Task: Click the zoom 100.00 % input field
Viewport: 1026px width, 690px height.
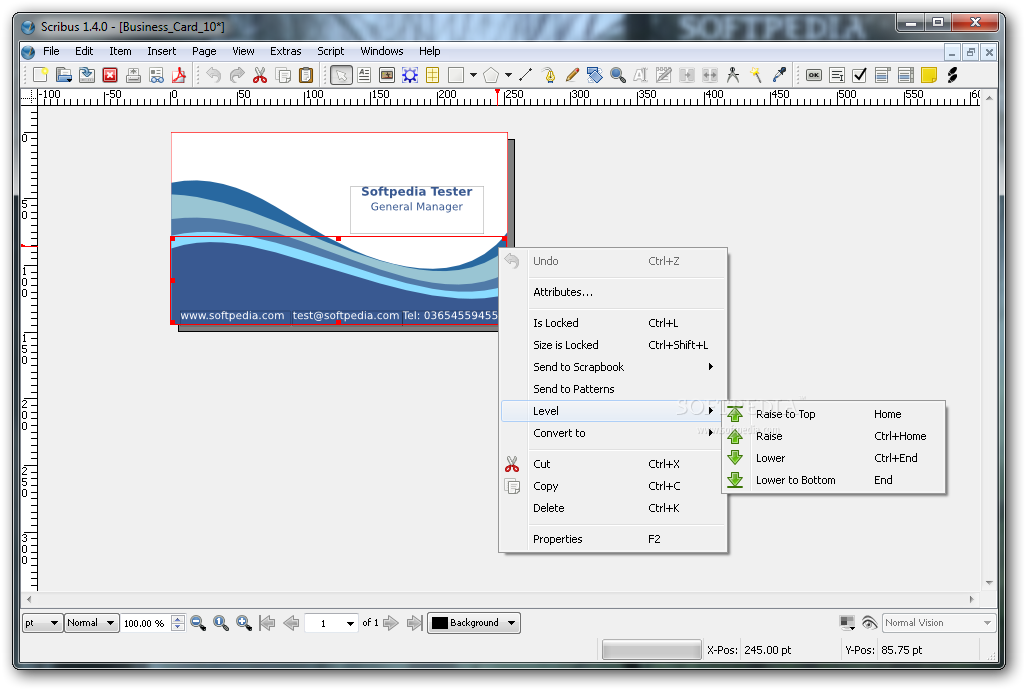Action: 147,623
